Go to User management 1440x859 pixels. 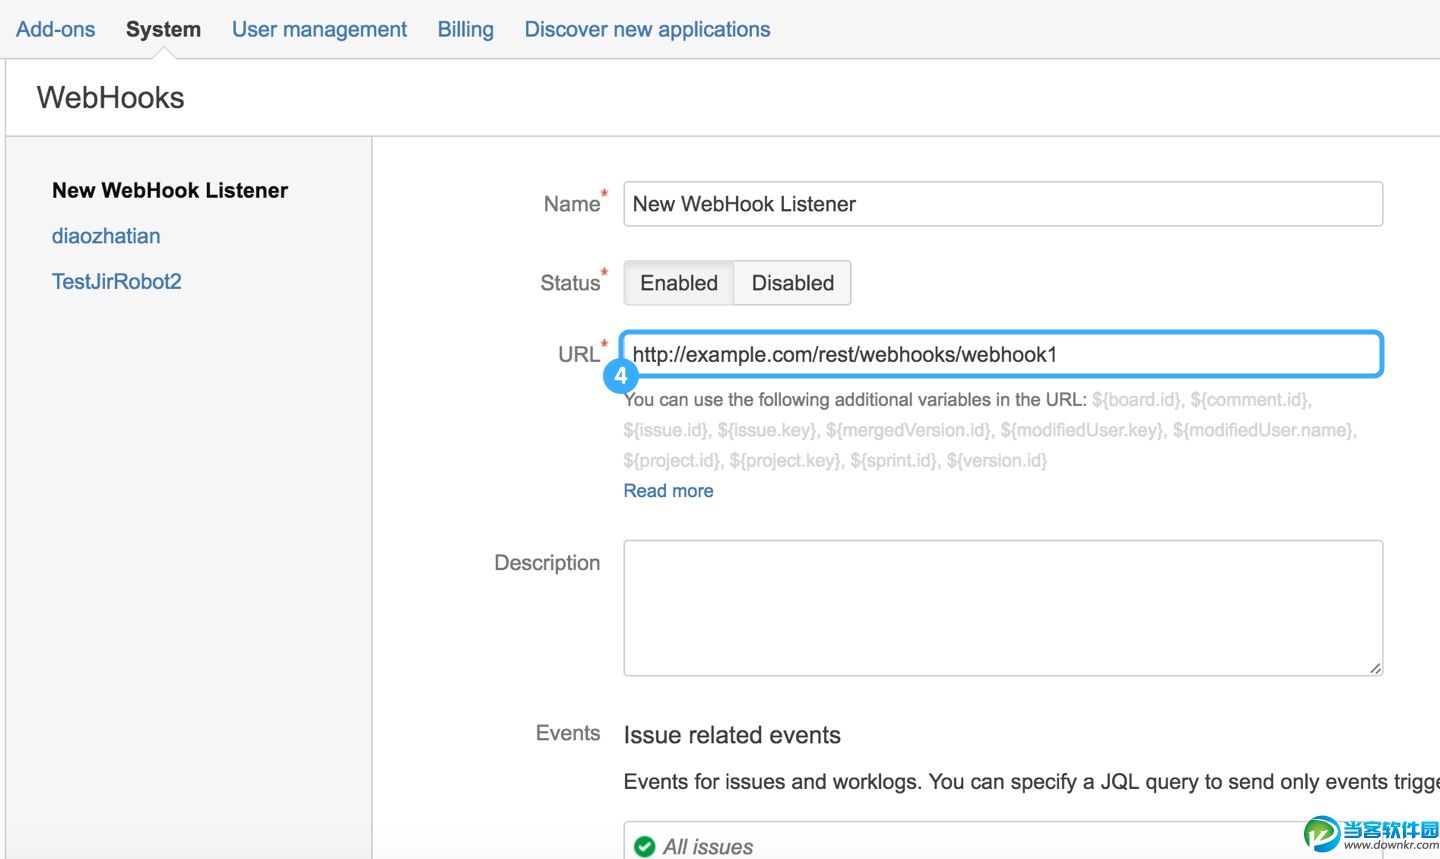tap(319, 29)
